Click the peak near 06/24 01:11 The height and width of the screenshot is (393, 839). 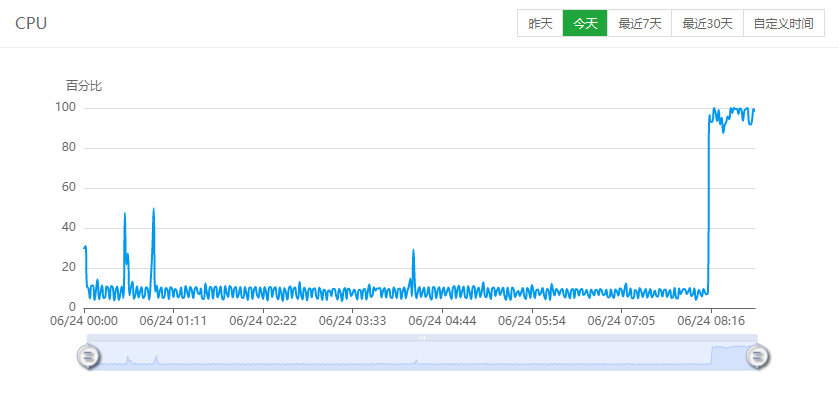pos(153,209)
